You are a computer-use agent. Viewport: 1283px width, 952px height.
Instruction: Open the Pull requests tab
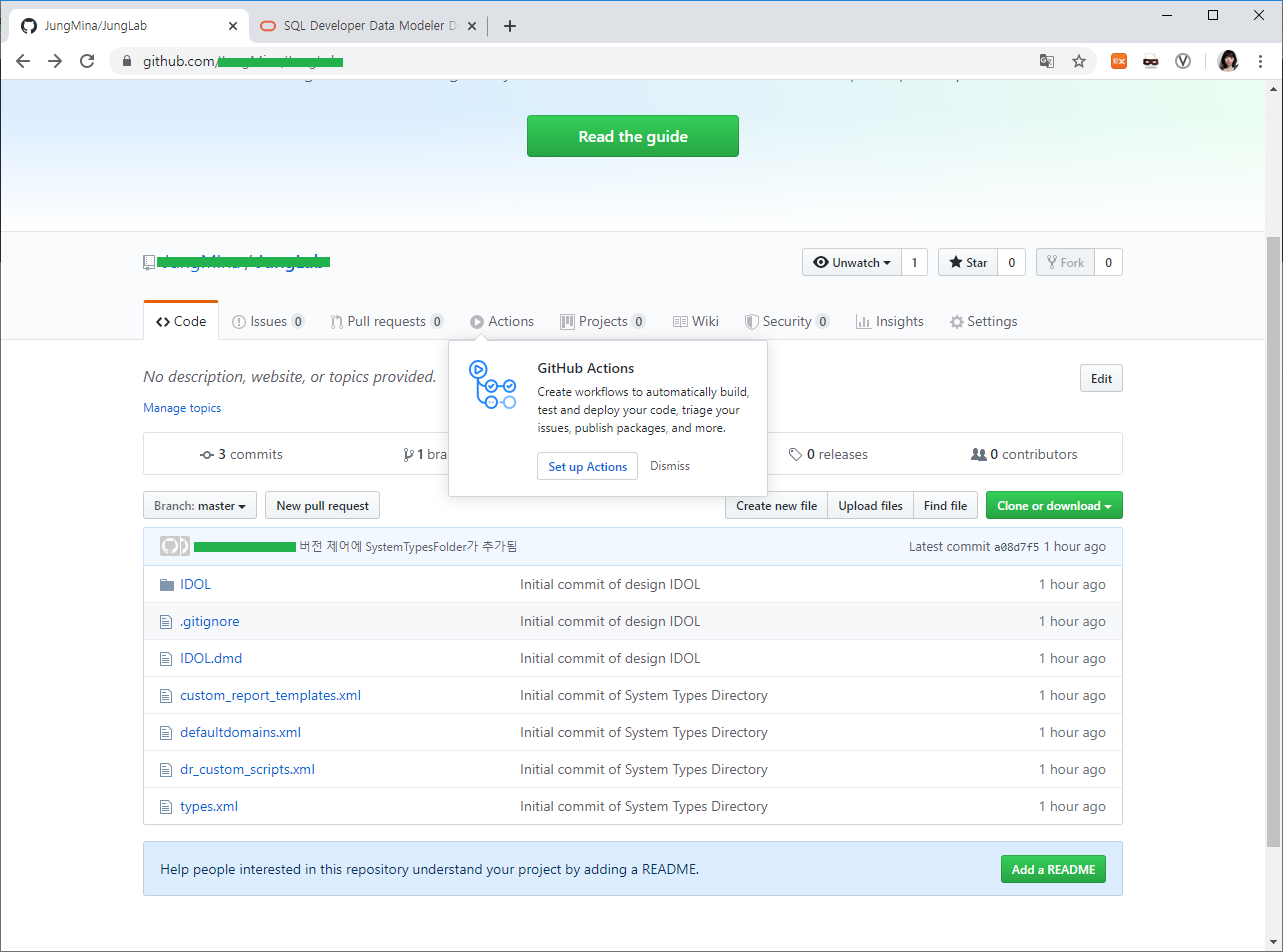(387, 321)
